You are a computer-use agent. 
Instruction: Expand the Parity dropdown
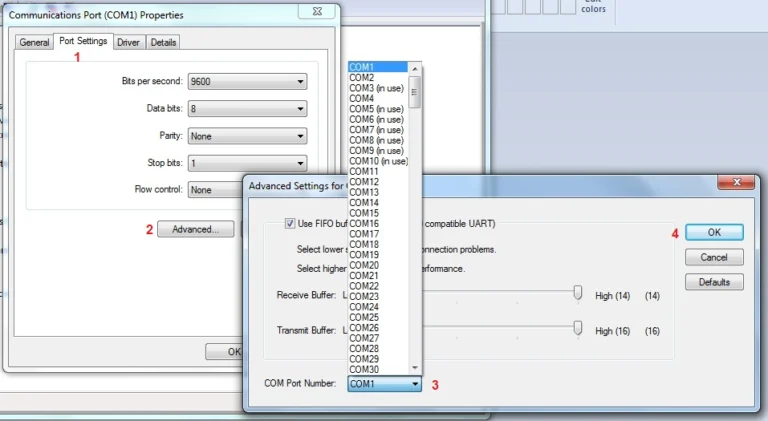tap(247, 136)
